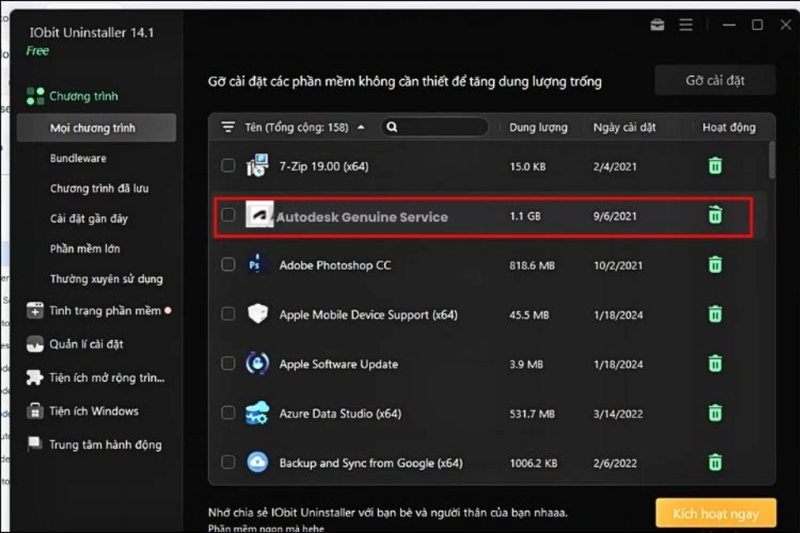Check Apple Mobile Device Support box
This screenshot has width=800, height=533.
click(228, 314)
